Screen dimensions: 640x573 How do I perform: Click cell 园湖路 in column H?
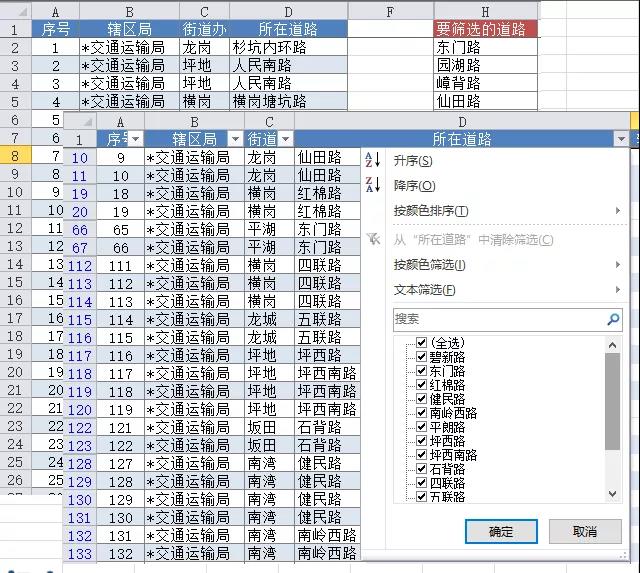click(486, 65)
